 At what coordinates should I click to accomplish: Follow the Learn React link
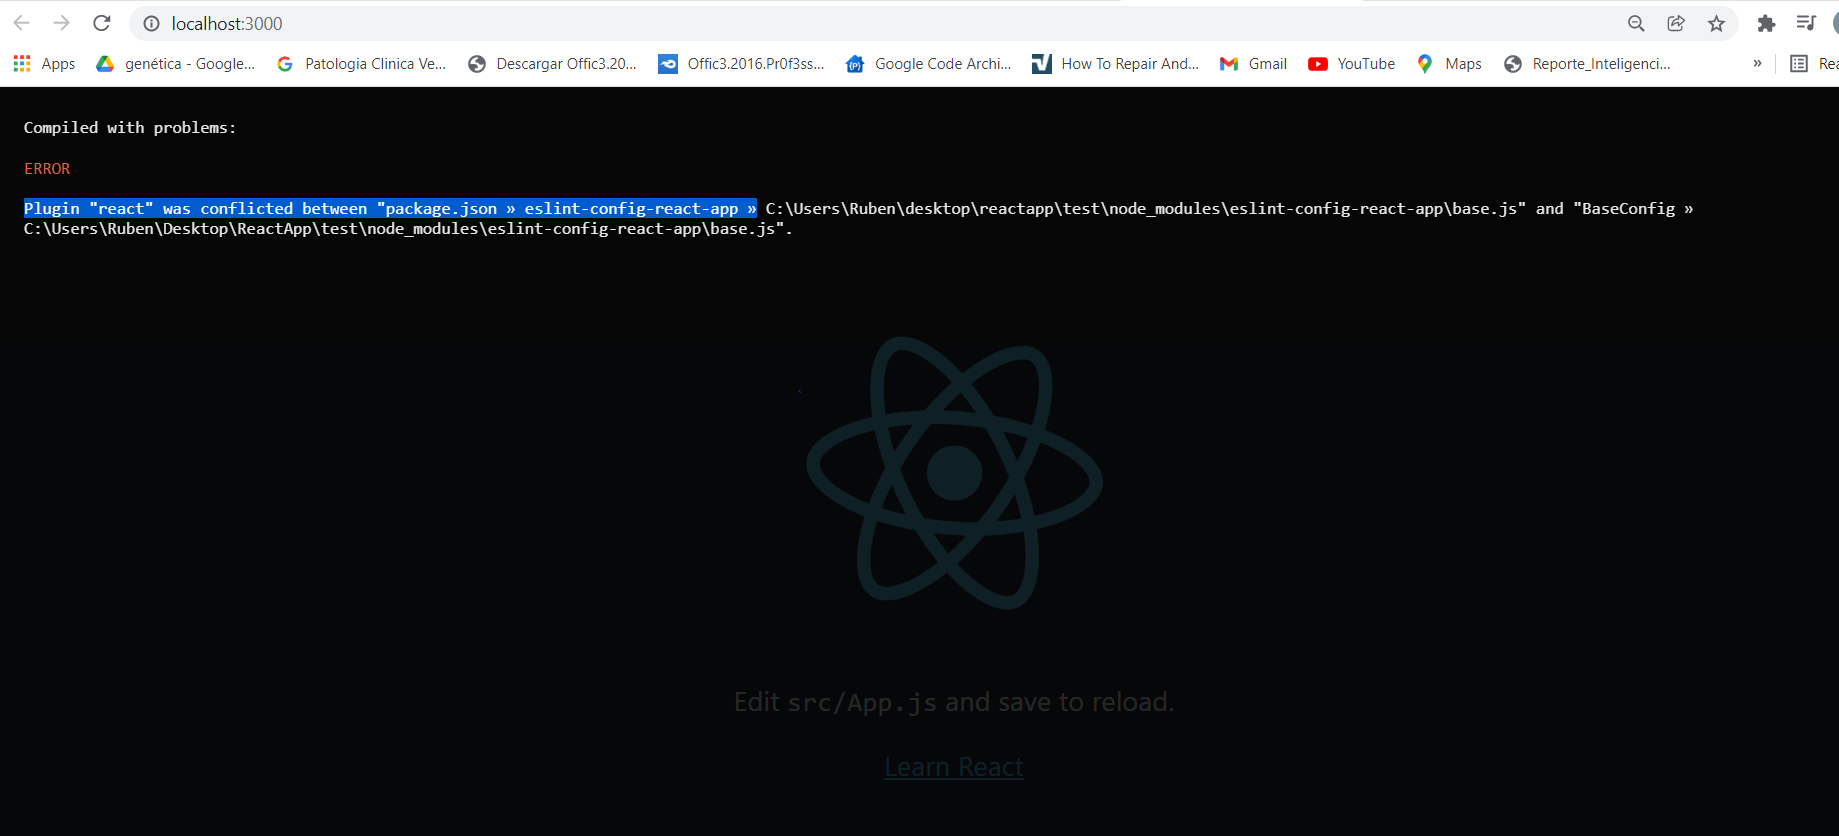[954, 767]
